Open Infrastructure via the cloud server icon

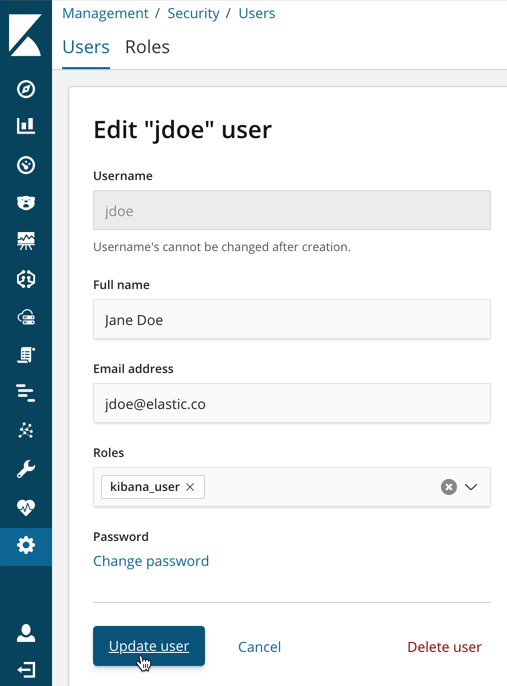coord(26,317)
